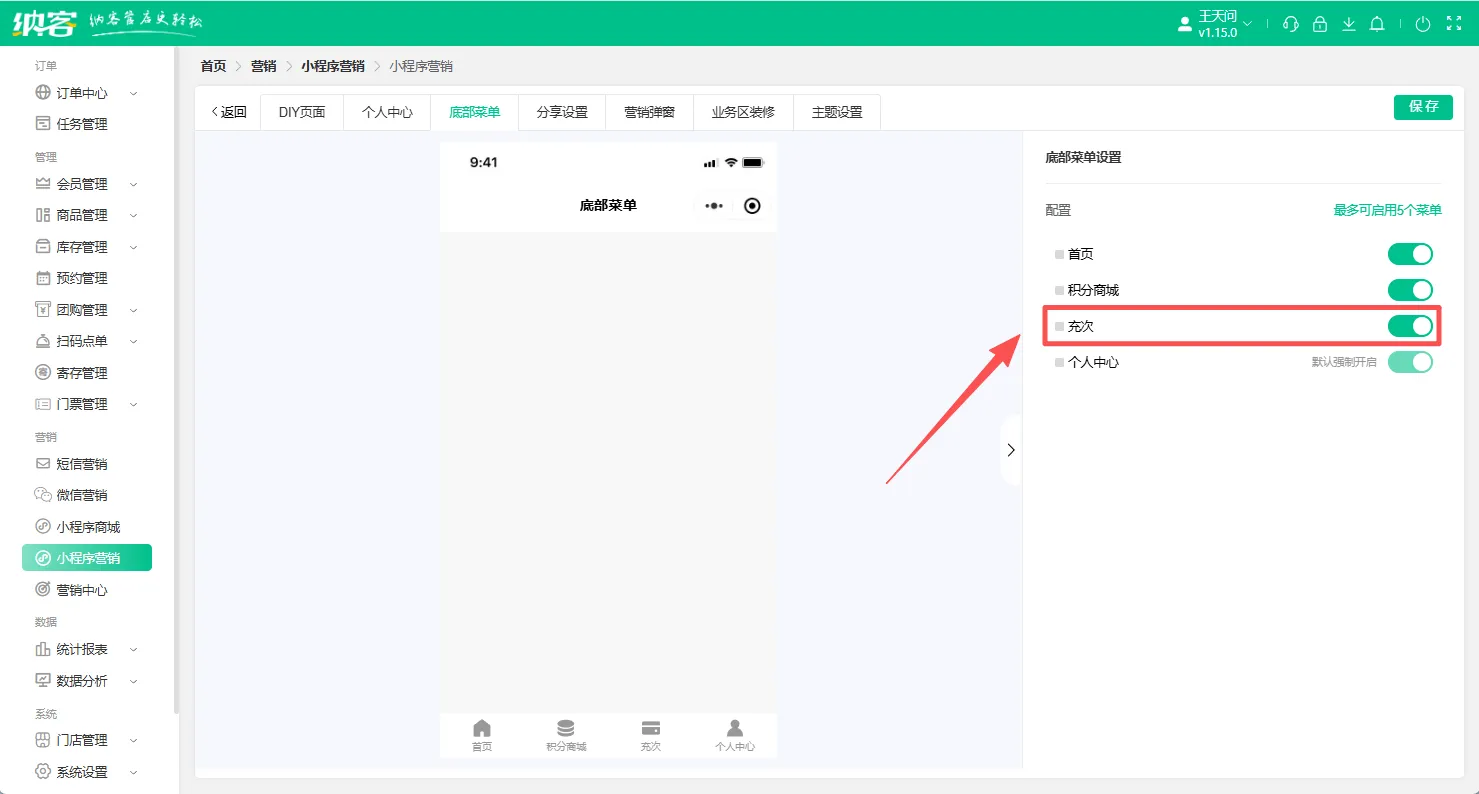Turn off the 积分商城 toggle
The height and width of the screenshot is (794, 1479).
[1409, 290]
